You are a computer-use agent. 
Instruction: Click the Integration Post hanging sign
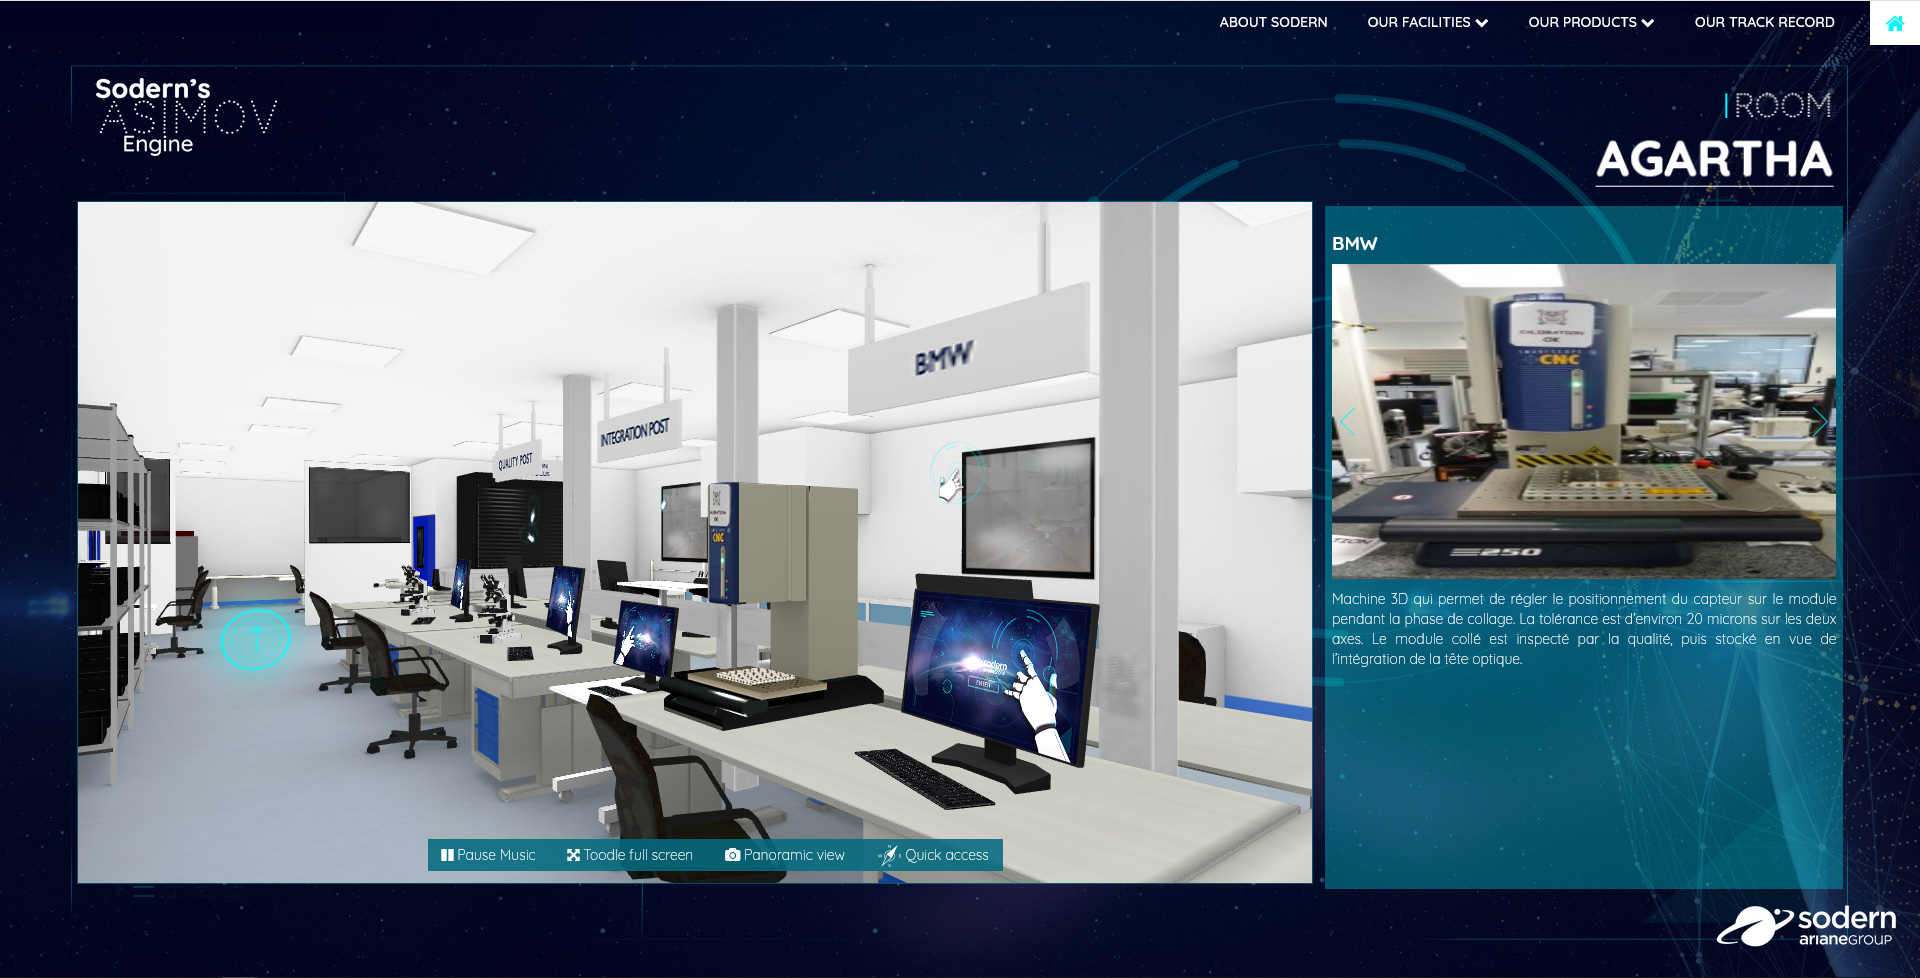pos(635,432)
